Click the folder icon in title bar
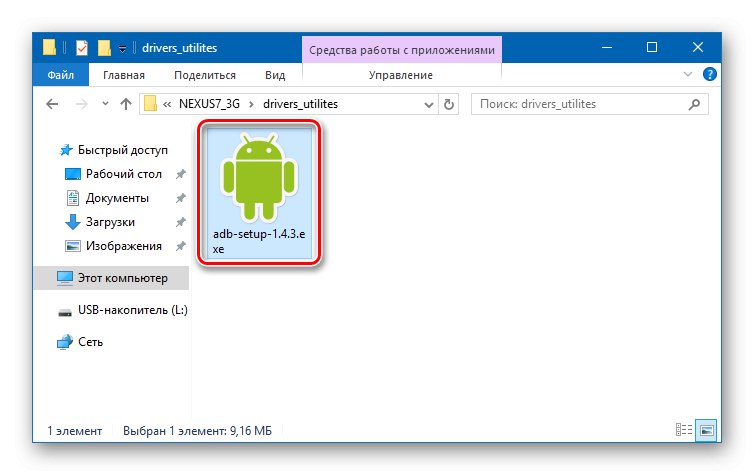Viewport: 754px width, 475px height. [49, 47]
